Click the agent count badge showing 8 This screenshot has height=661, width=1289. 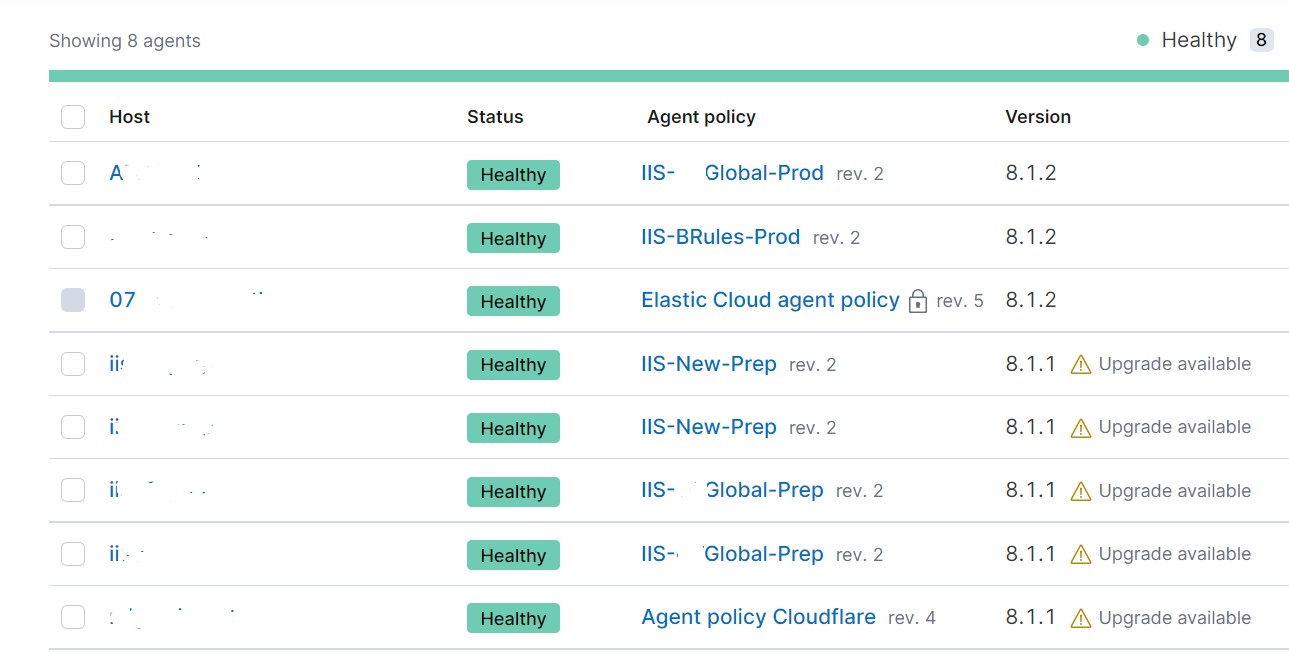tap(1261, 41)
